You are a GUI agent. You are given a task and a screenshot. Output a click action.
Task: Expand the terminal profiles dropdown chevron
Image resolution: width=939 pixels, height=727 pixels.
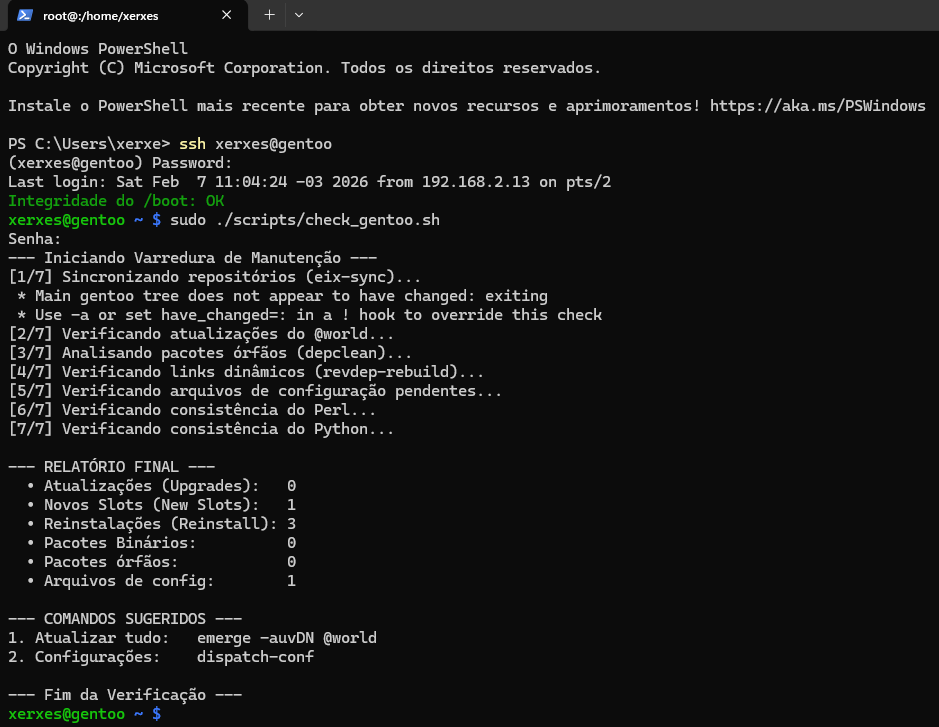point(299,15)
